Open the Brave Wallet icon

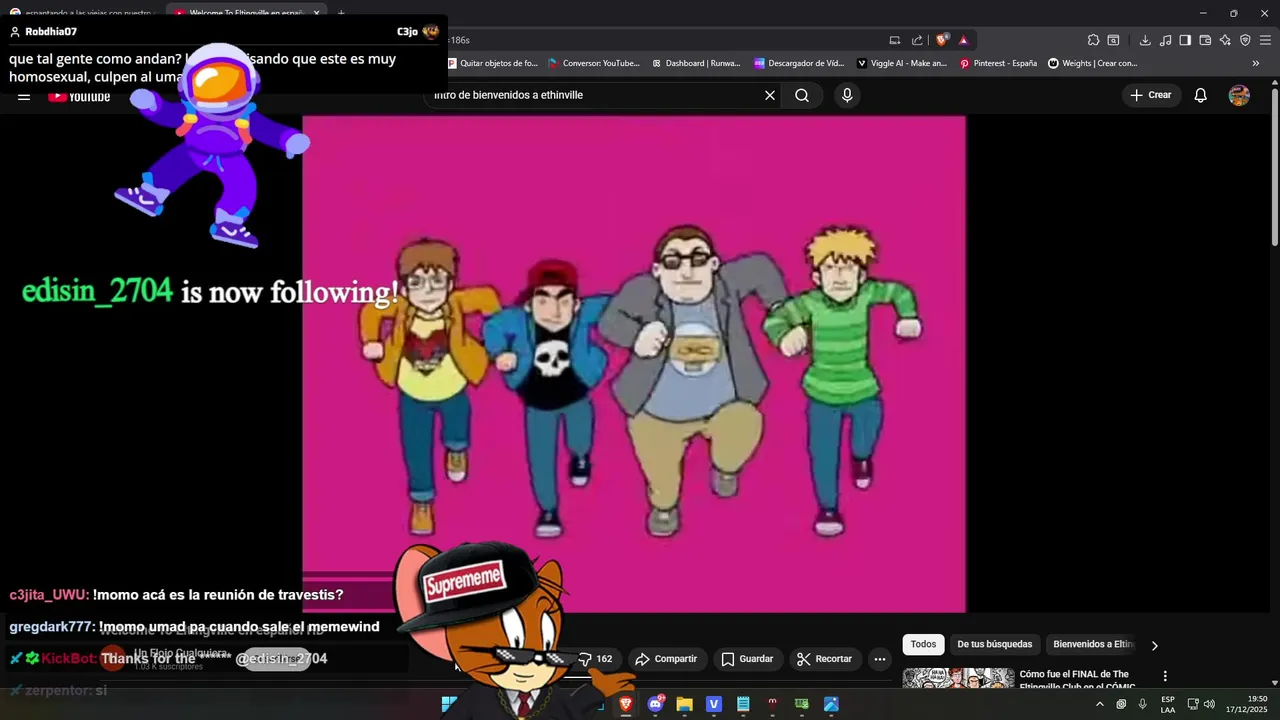coord(1205,40)
